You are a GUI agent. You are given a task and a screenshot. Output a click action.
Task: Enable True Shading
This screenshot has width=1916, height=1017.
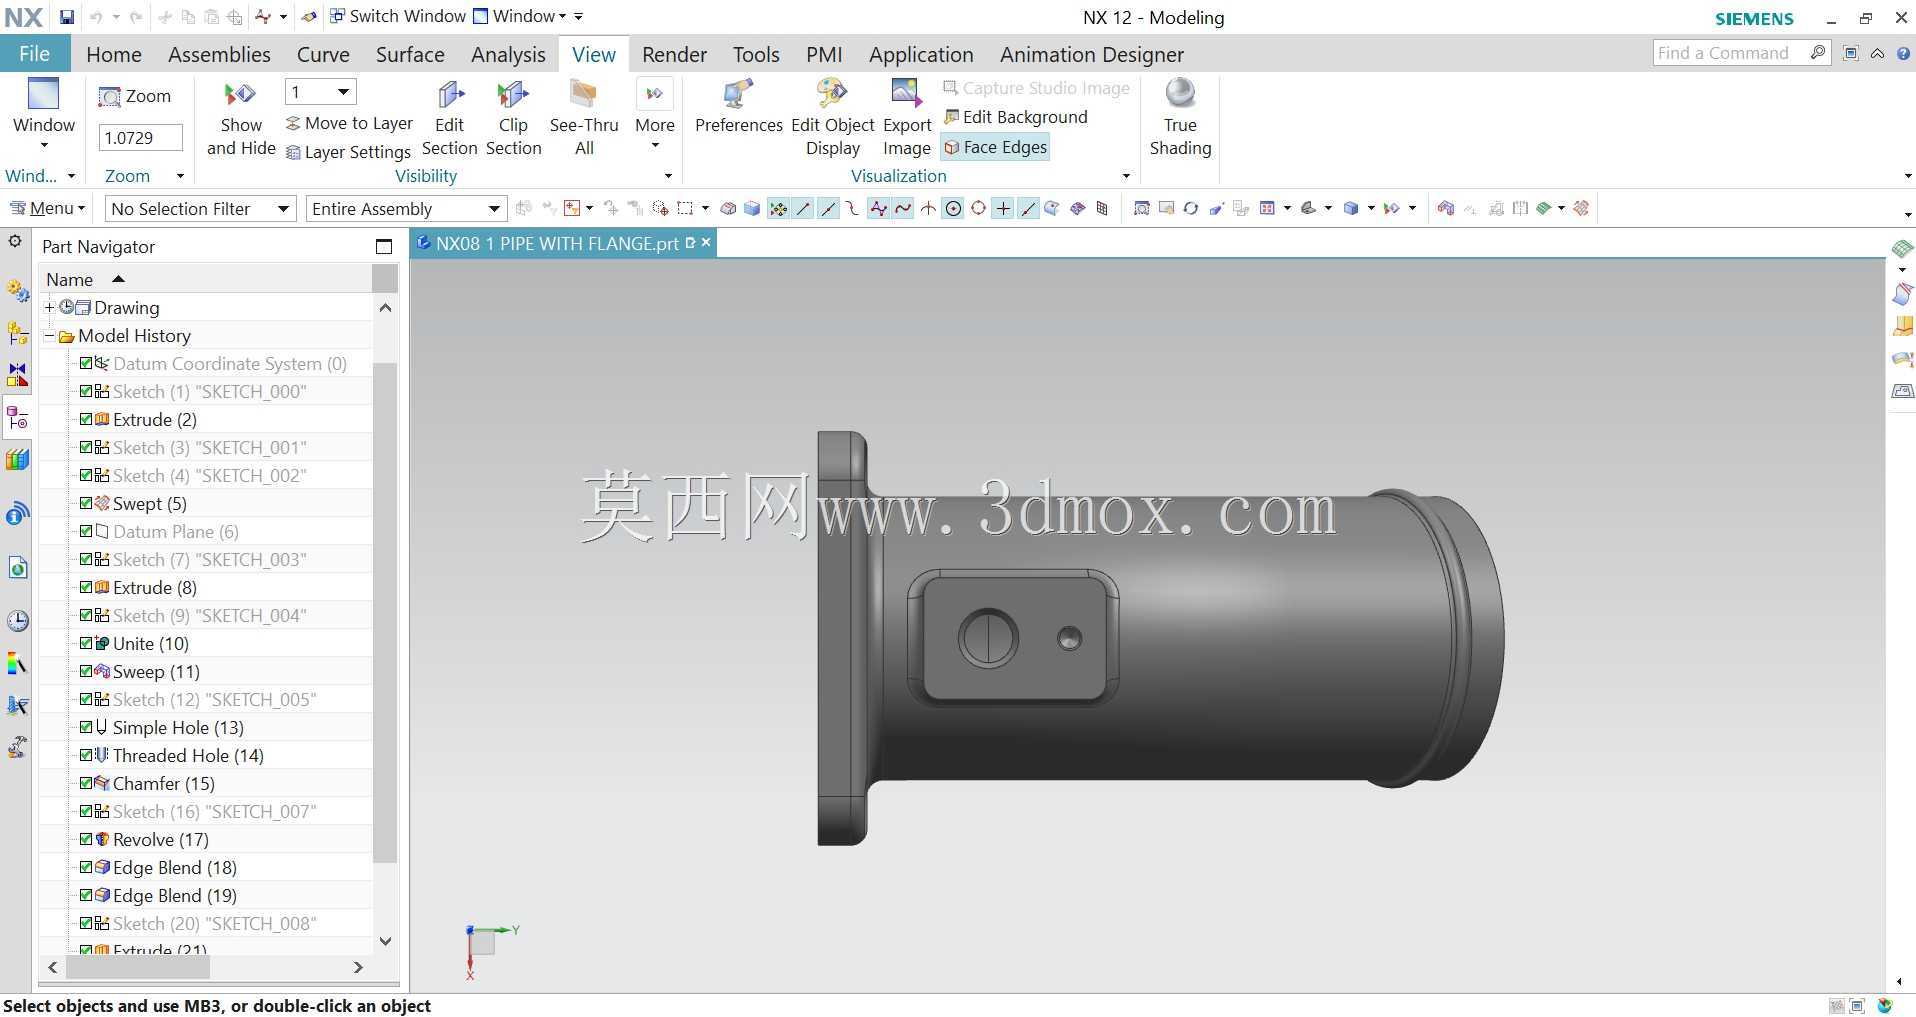coord(1180,118)
